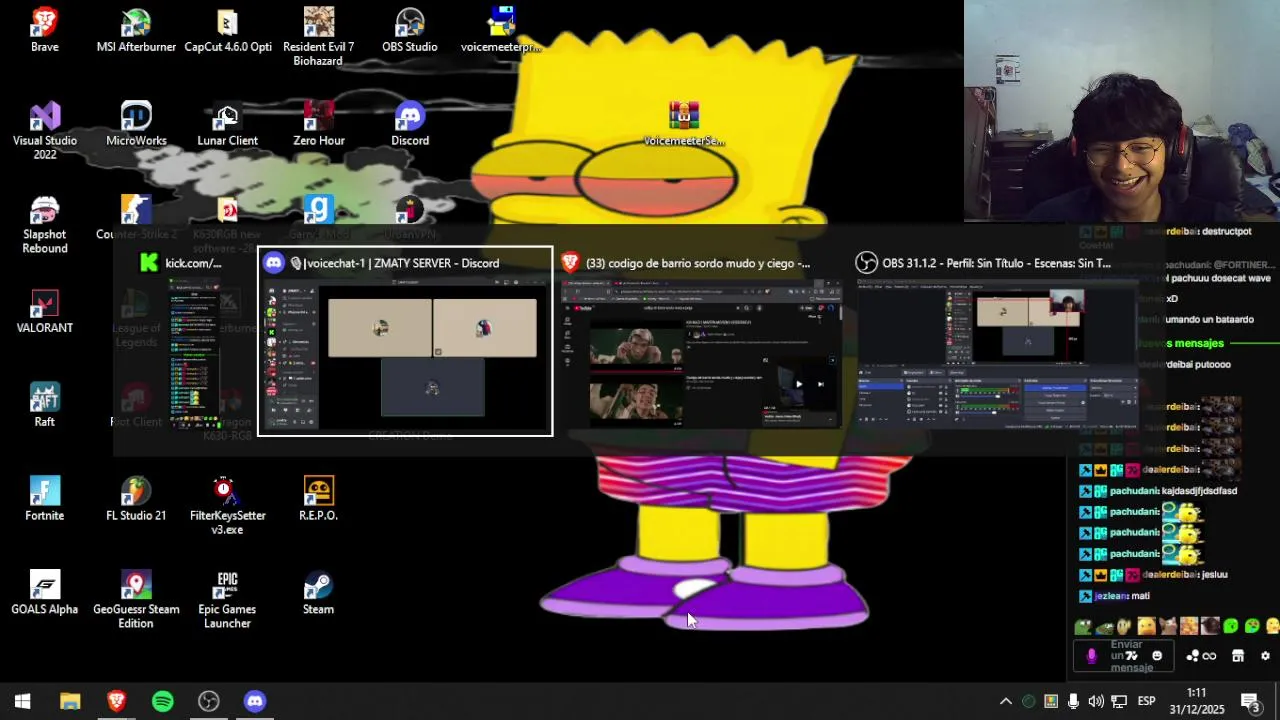Open FilterKeysSetter v3.exe icon
Image resolution: width=1280 pixels, height=720 pixels.
point(227,505)
